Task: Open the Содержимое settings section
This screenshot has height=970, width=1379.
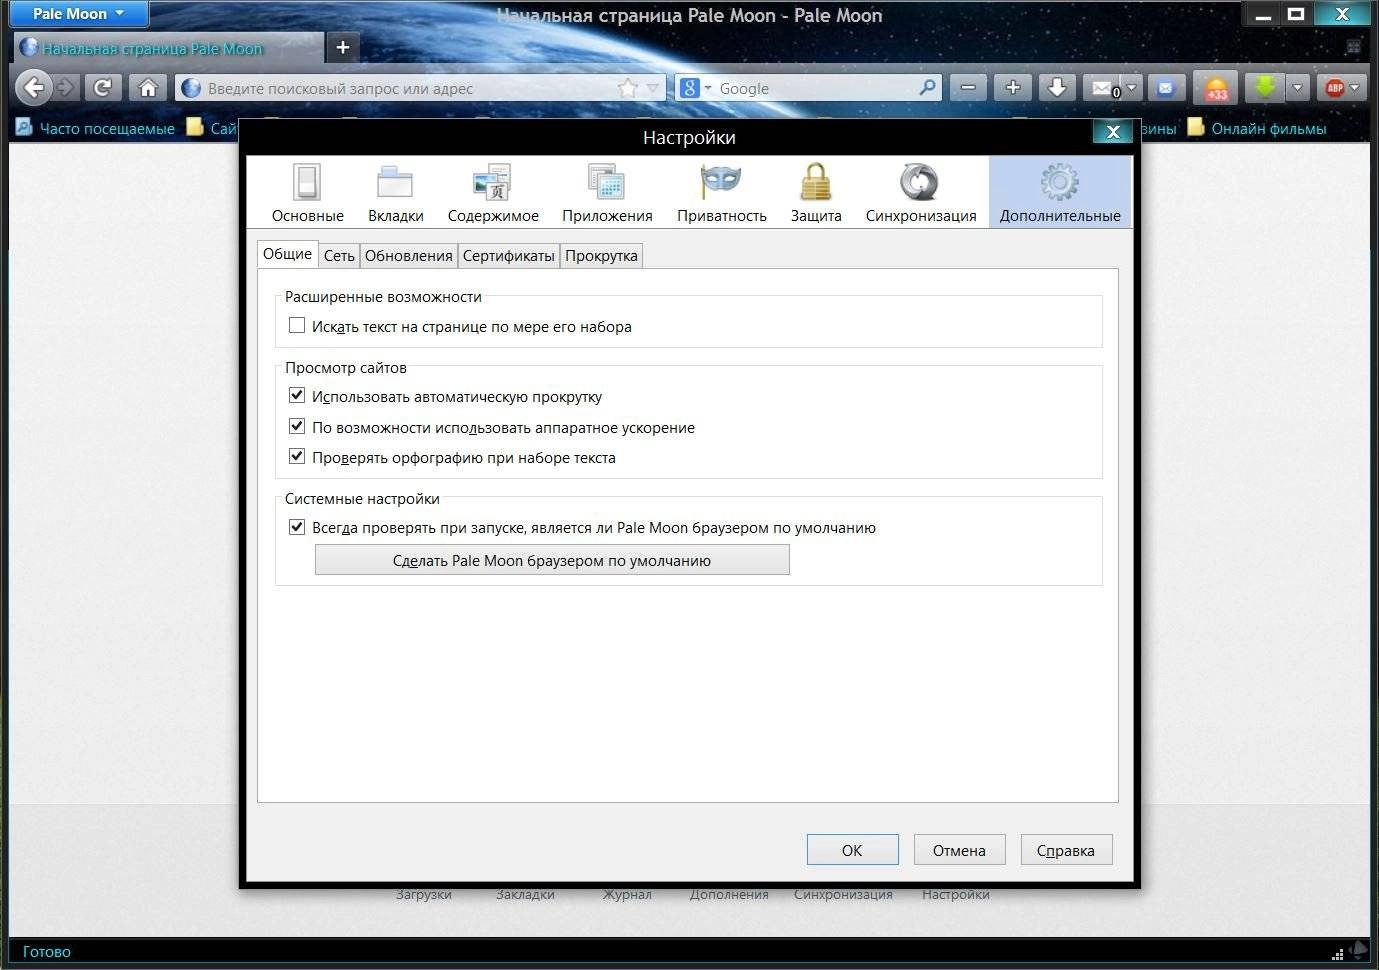Action: pos(493,192)
